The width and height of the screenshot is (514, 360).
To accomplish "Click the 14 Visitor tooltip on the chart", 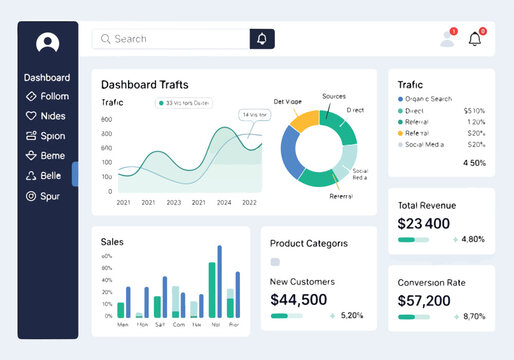I will (255, 115).
